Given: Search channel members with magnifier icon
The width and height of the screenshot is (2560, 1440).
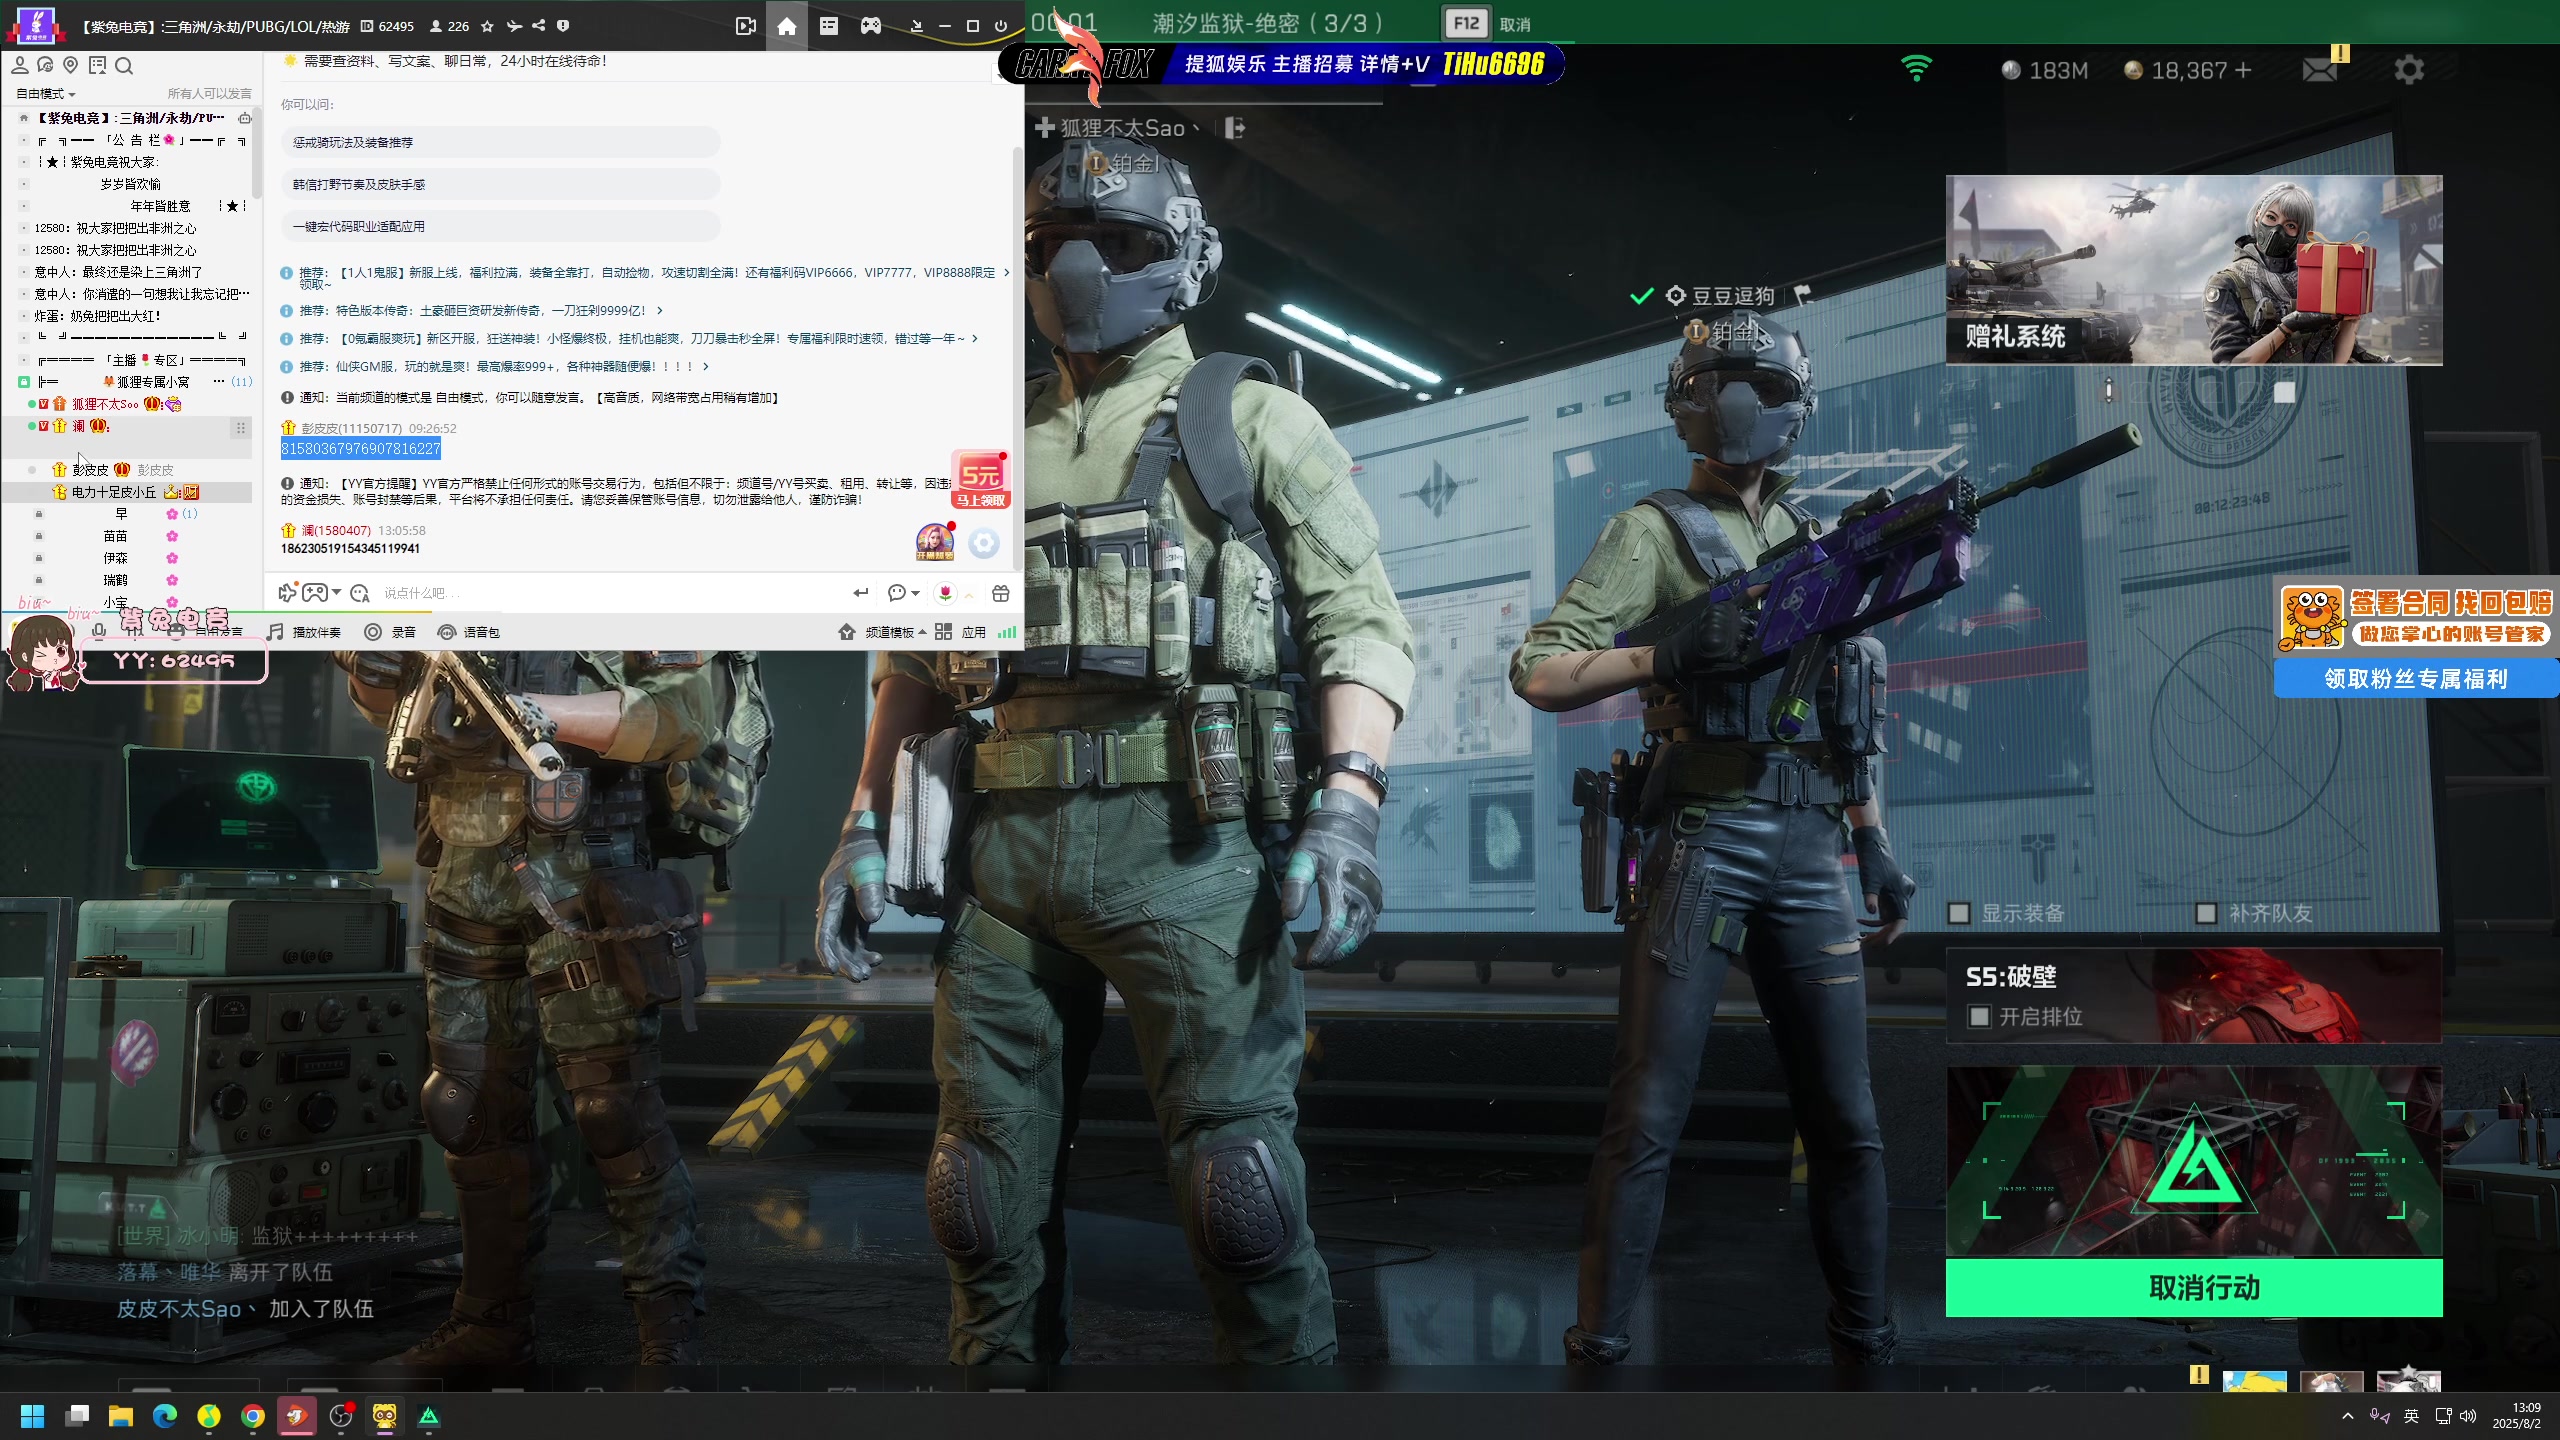Looking at the screenshot, I should [124, 66].
